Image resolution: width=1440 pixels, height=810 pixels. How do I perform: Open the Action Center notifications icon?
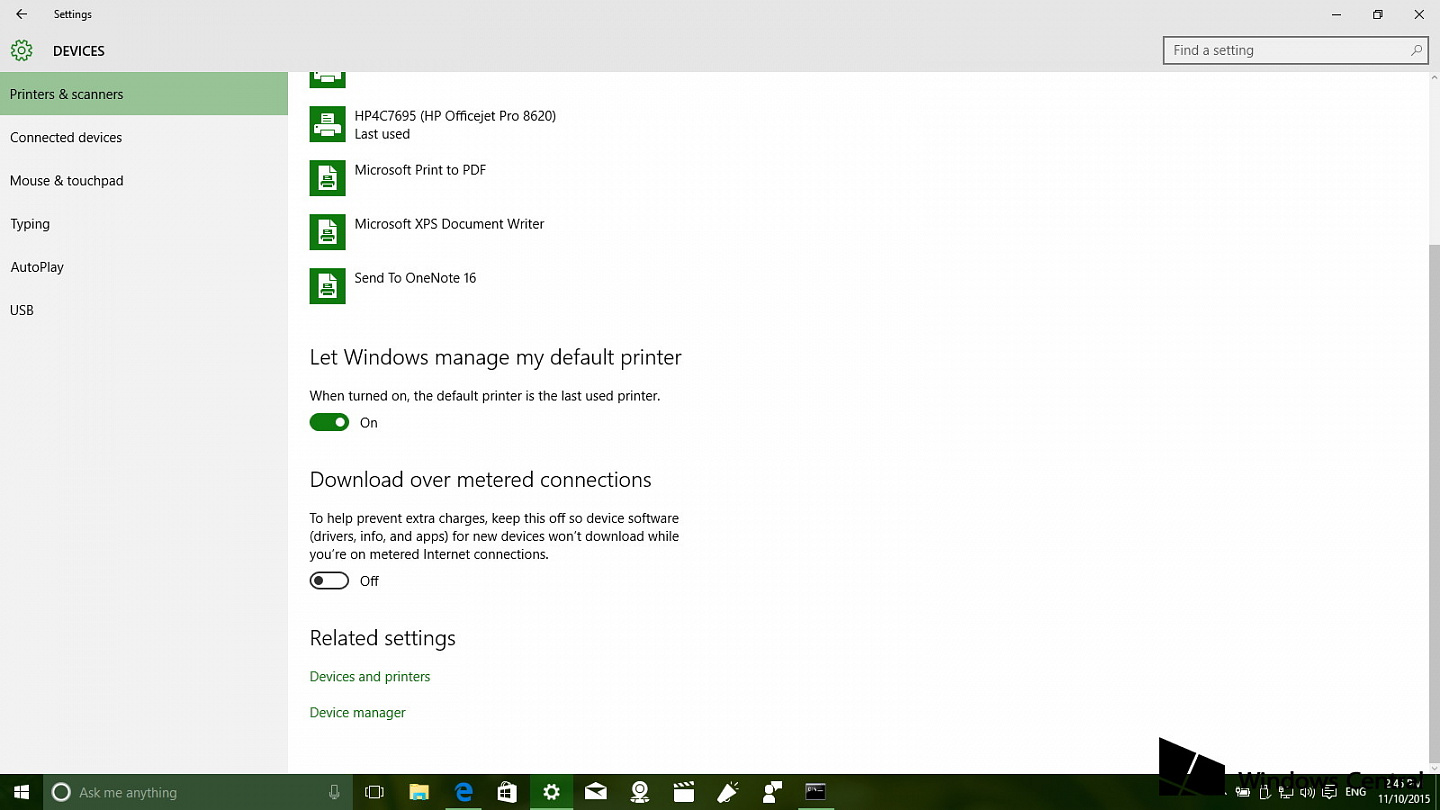[1329, 792]
